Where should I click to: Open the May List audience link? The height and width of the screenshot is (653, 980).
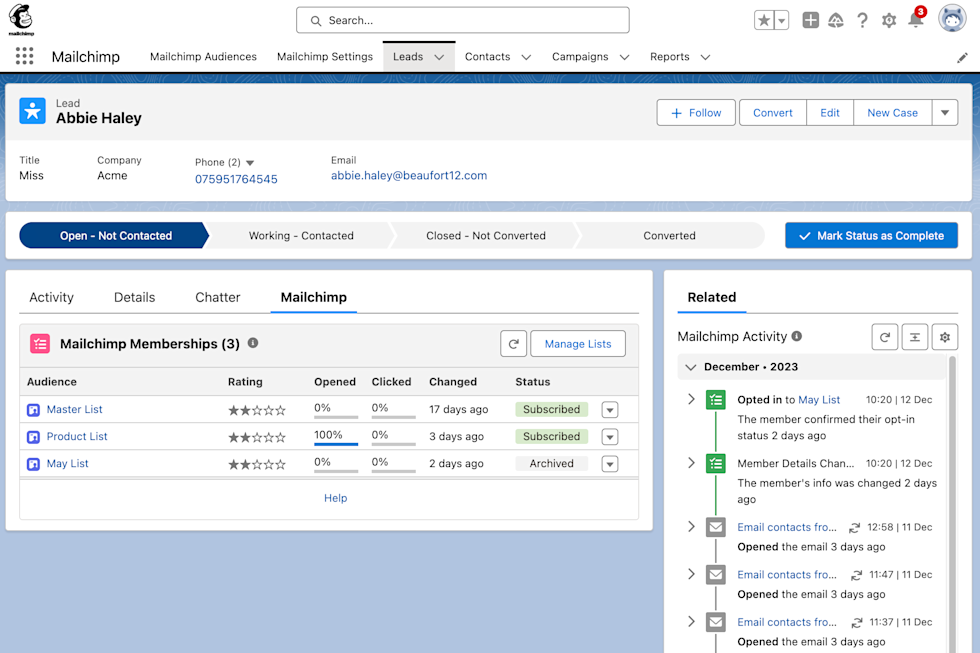[66, 463]
